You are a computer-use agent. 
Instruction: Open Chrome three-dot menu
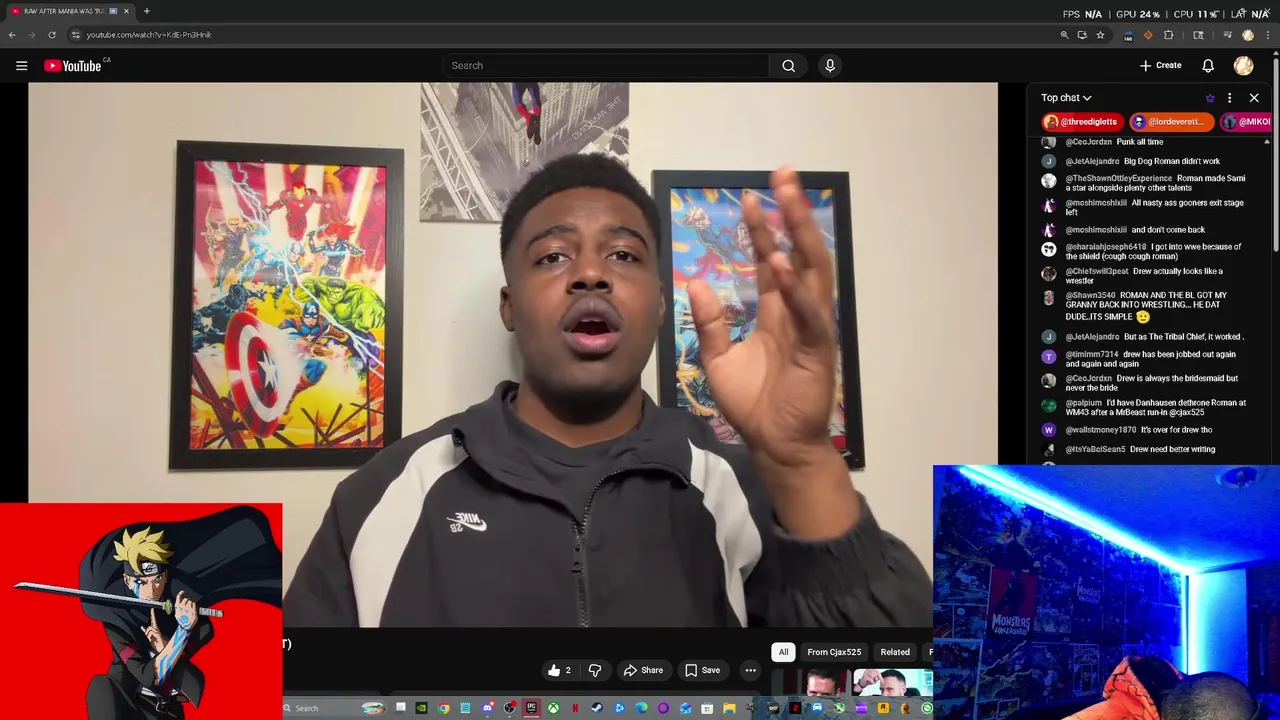pyautogui.click(x=1268, y=34)
